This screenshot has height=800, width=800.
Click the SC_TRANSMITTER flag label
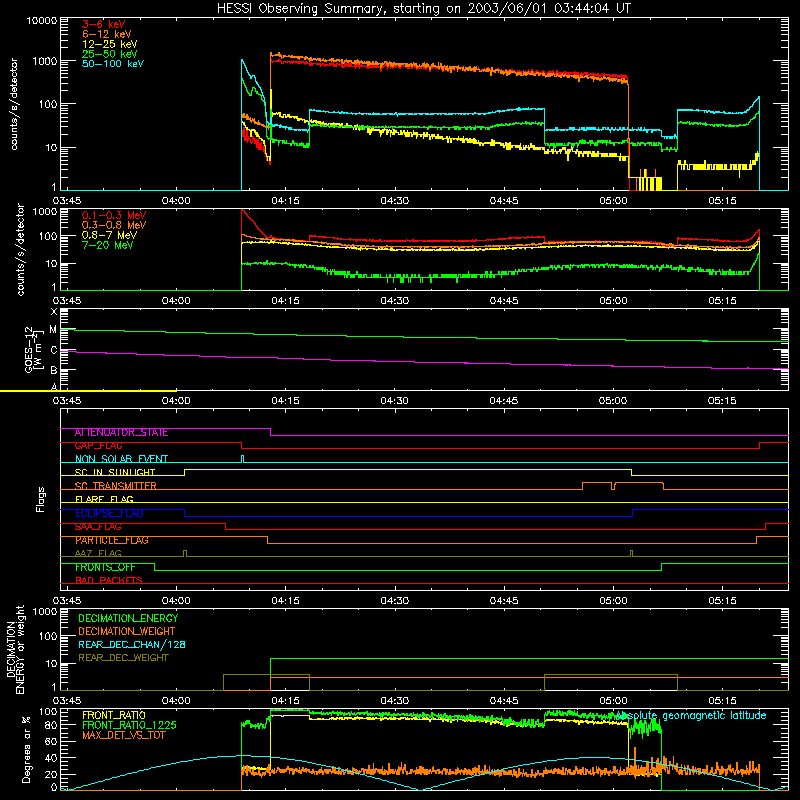(115, 486)
